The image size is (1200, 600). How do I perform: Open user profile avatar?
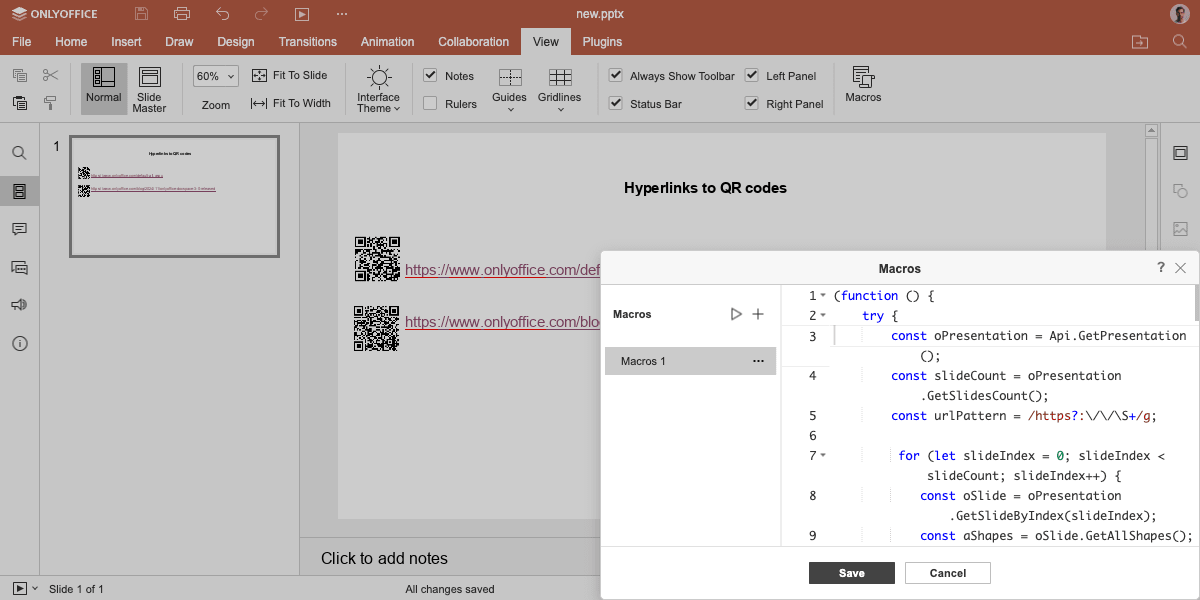click(x=1179, y=14)
